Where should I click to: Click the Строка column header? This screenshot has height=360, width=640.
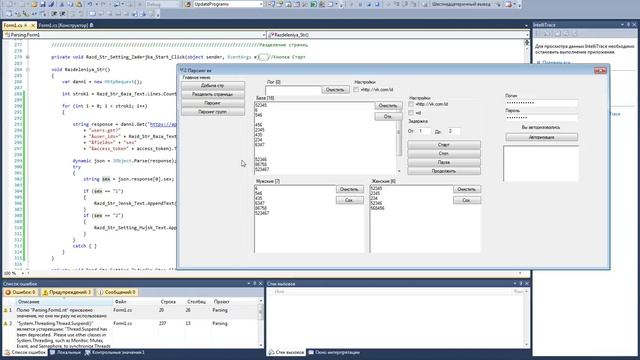click(168, 302)
